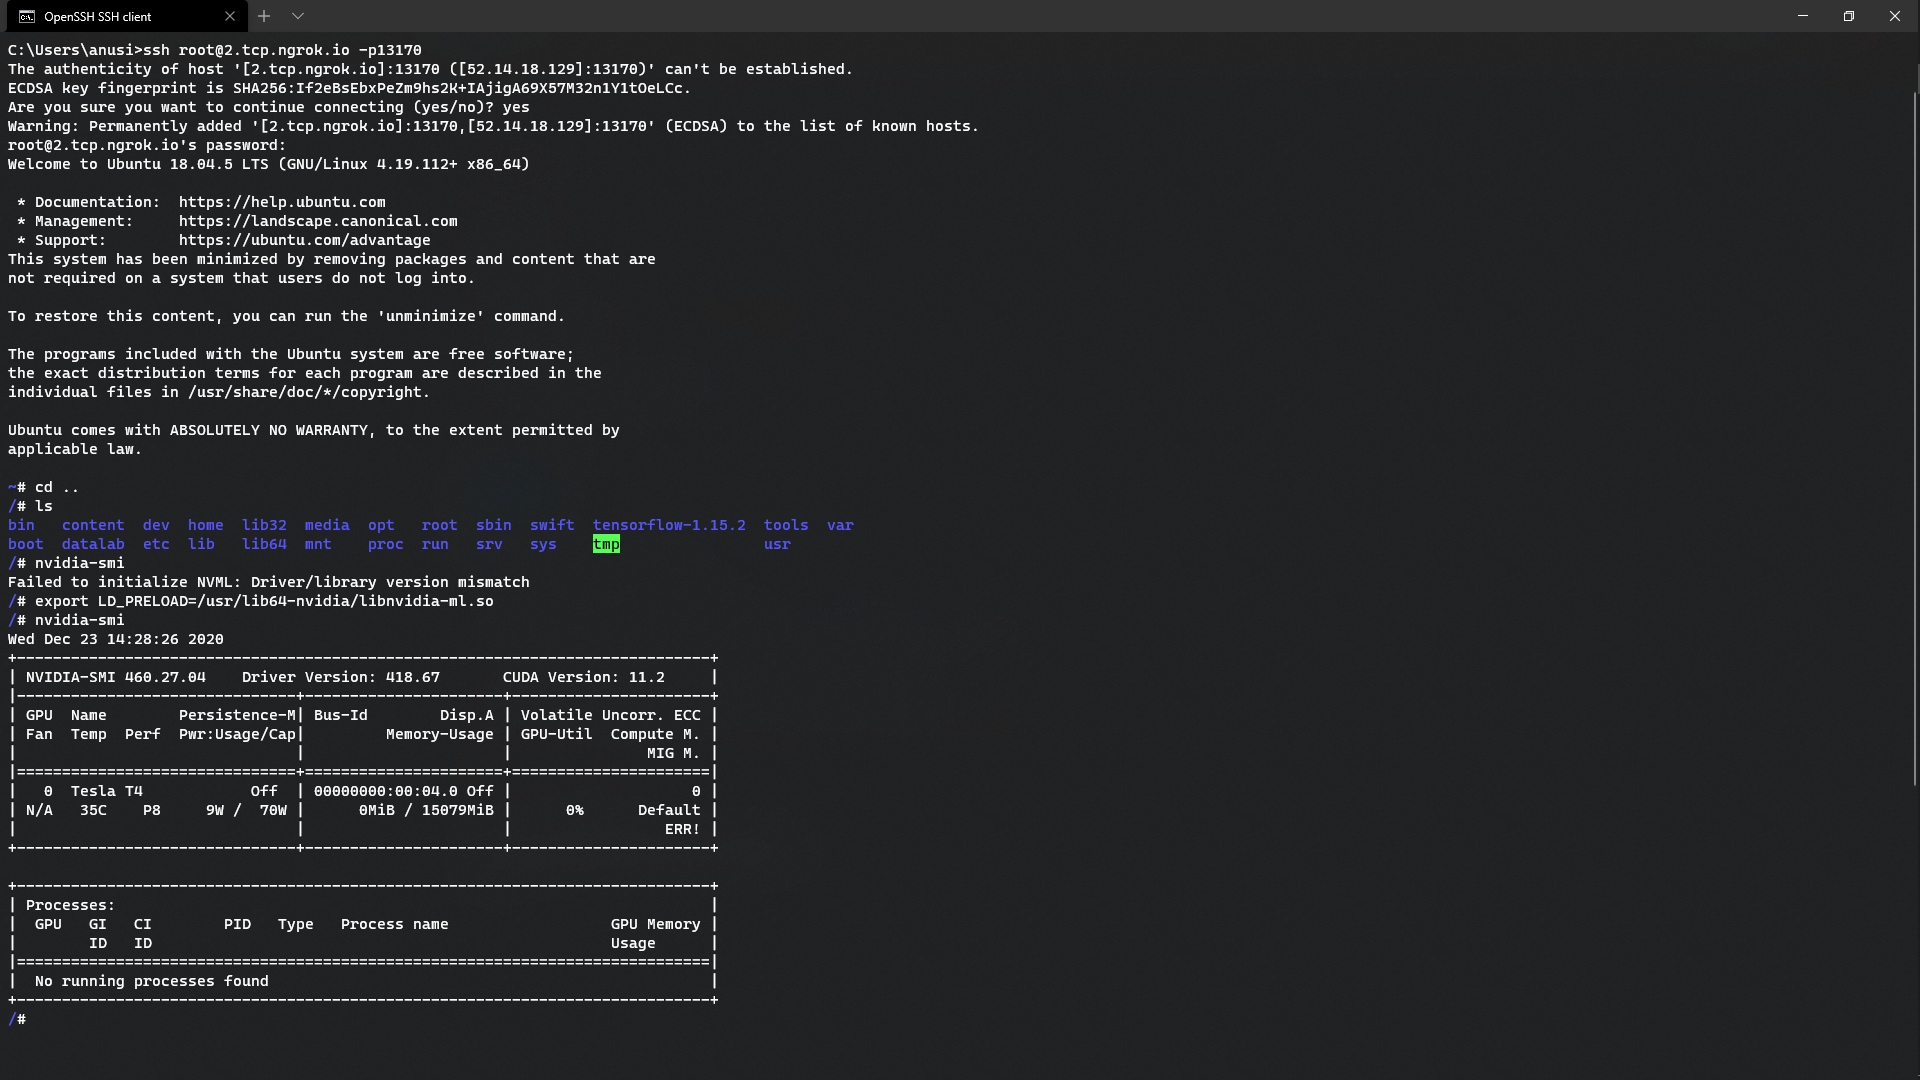Click the tensorflow-1.15.2 directory name
The height and width of the screenshot is (1080, 1920).
point(669,525)
